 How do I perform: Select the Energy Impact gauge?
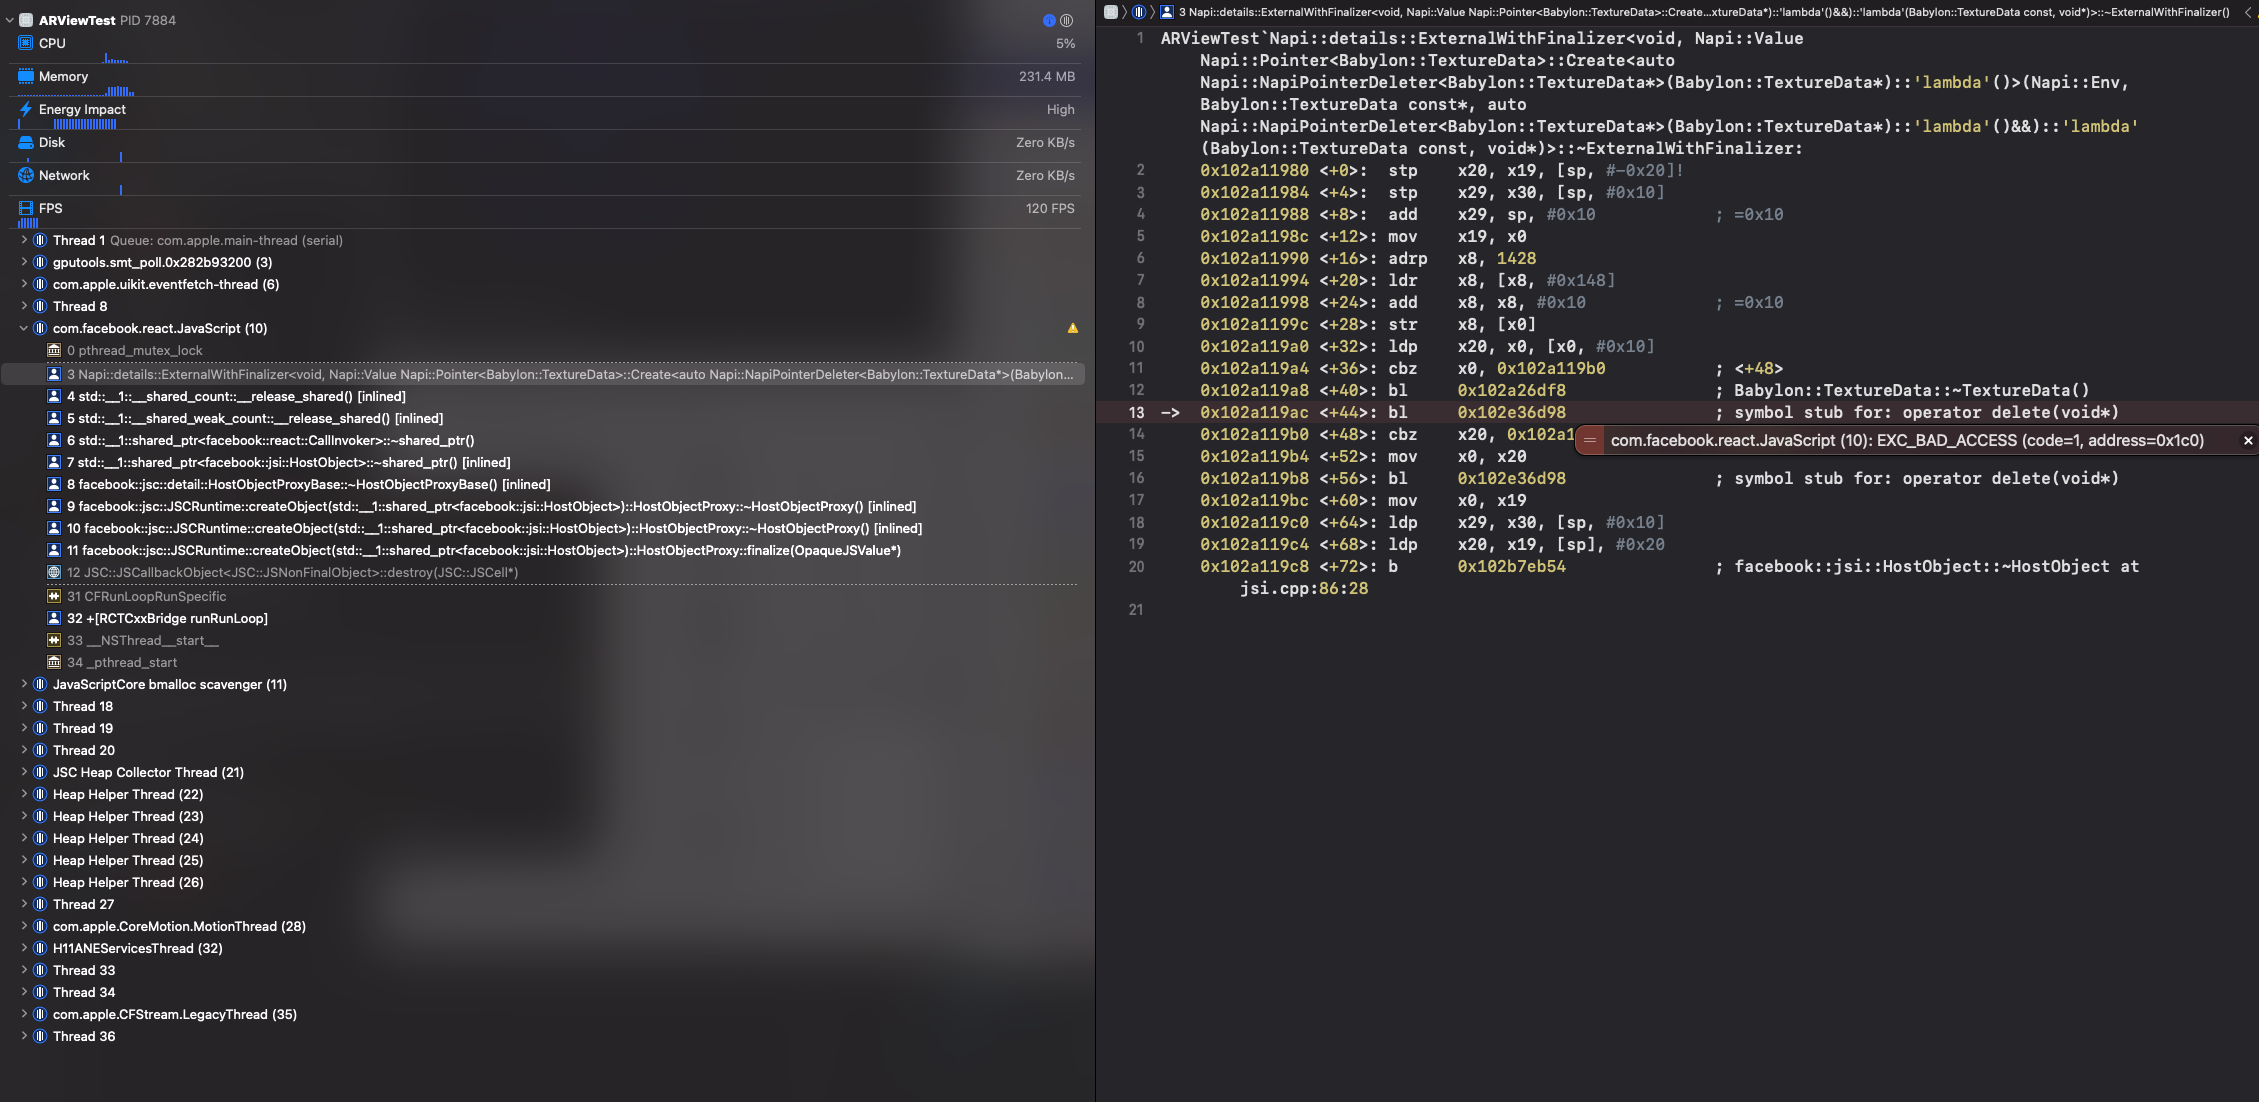[25, 109]
